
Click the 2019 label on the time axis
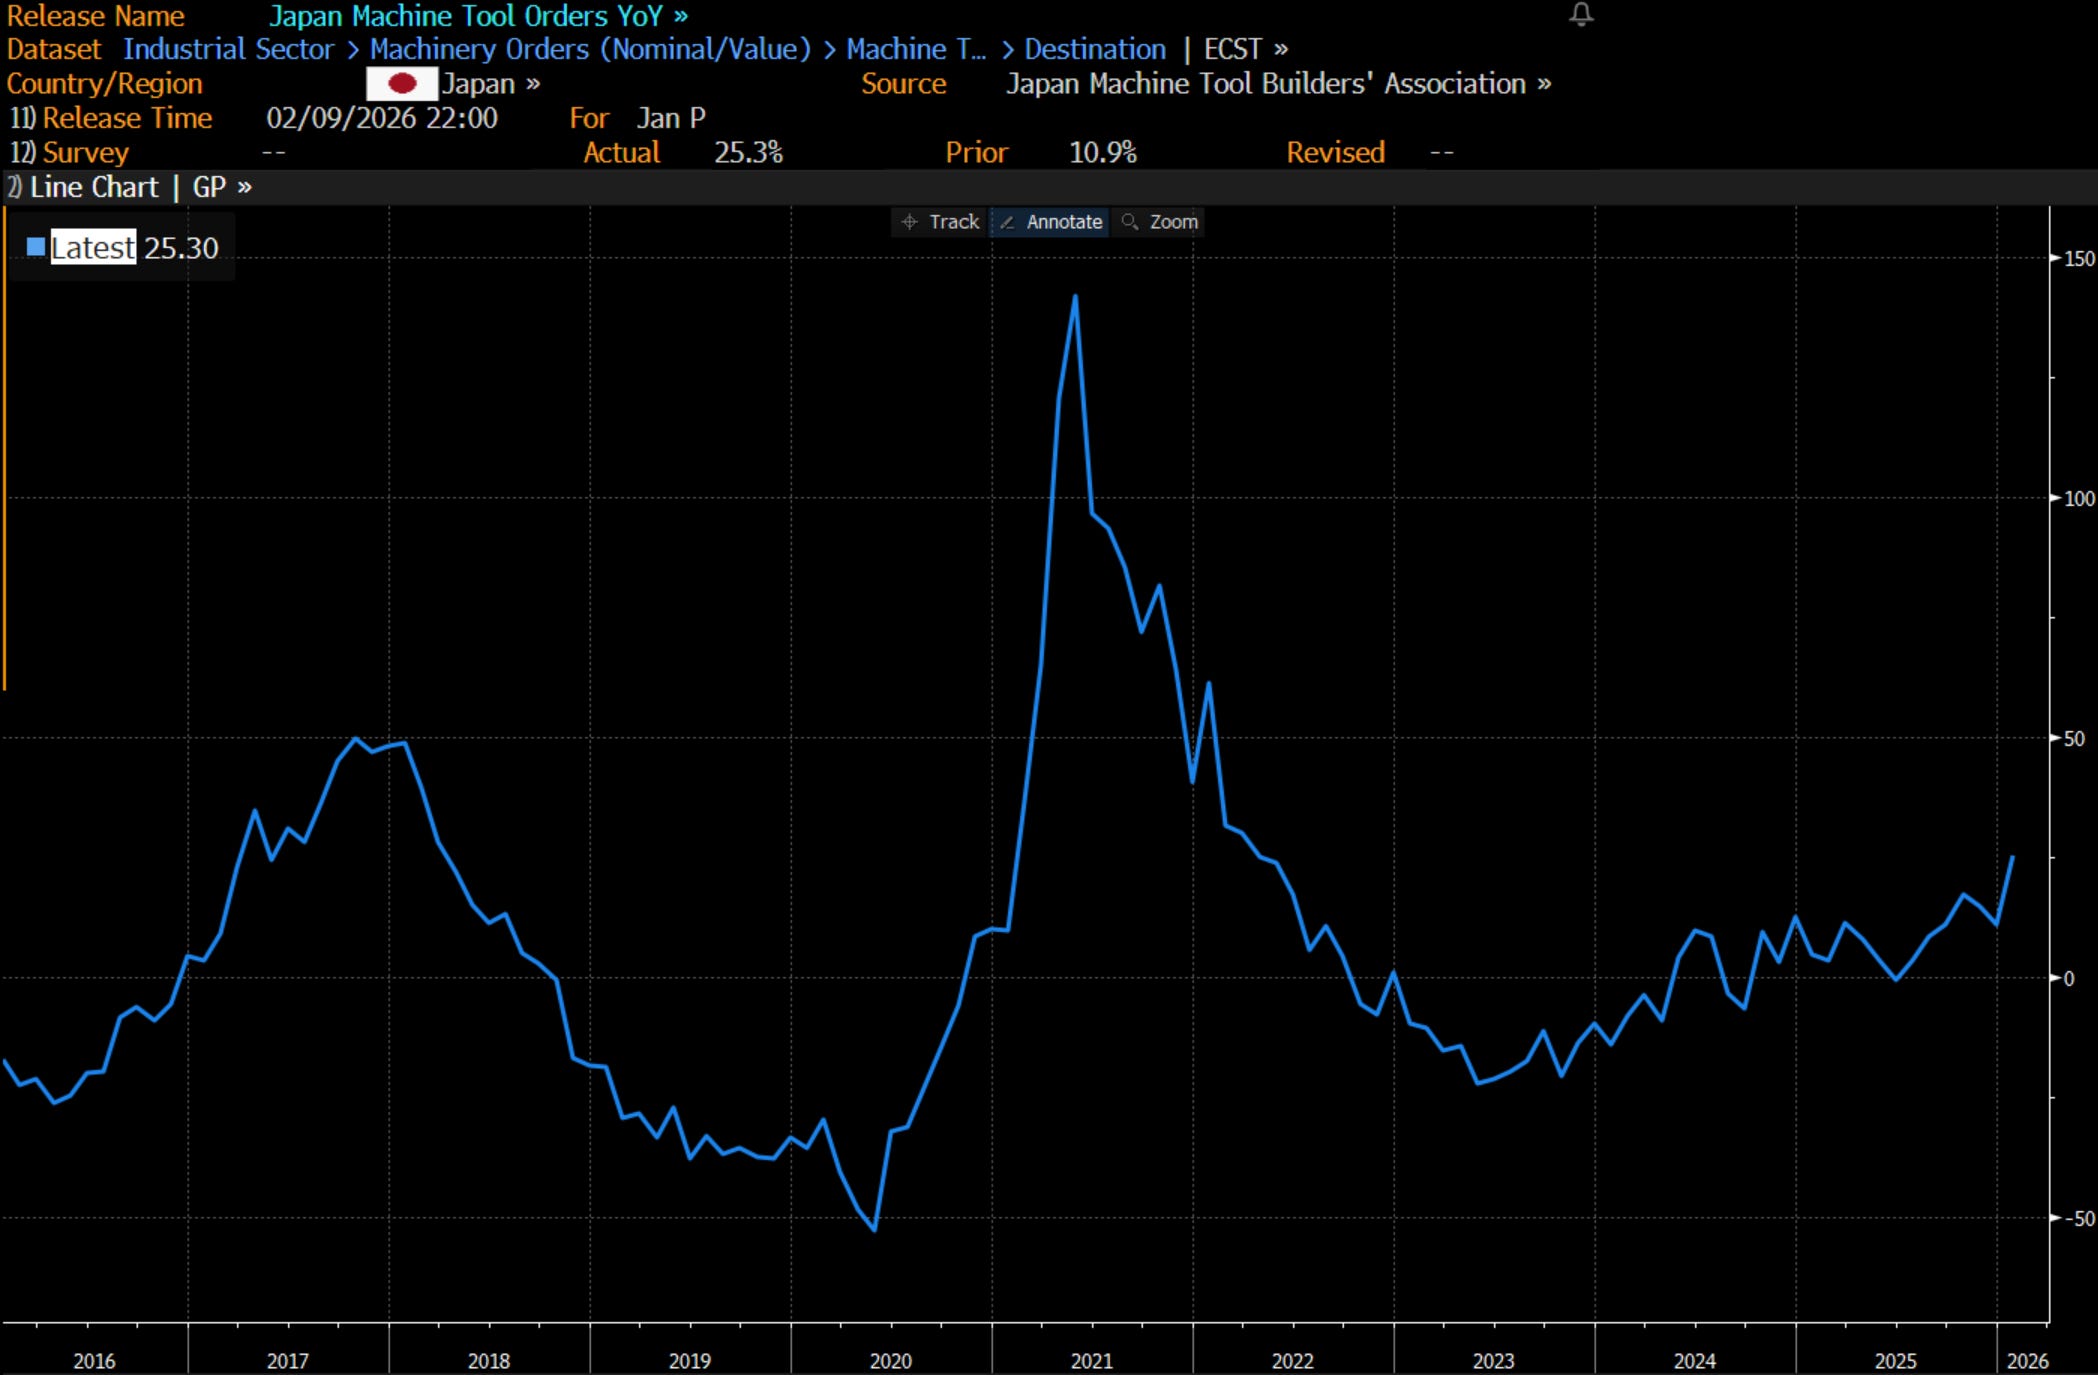click(x=689, y=1361)
